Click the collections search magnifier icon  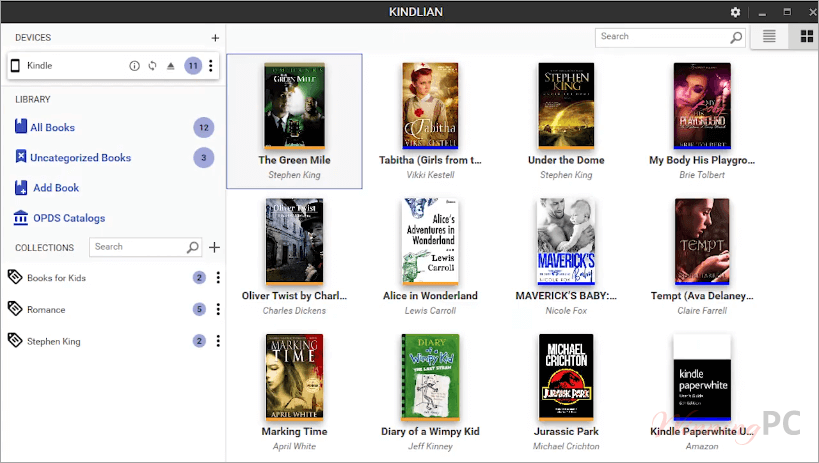193,247
